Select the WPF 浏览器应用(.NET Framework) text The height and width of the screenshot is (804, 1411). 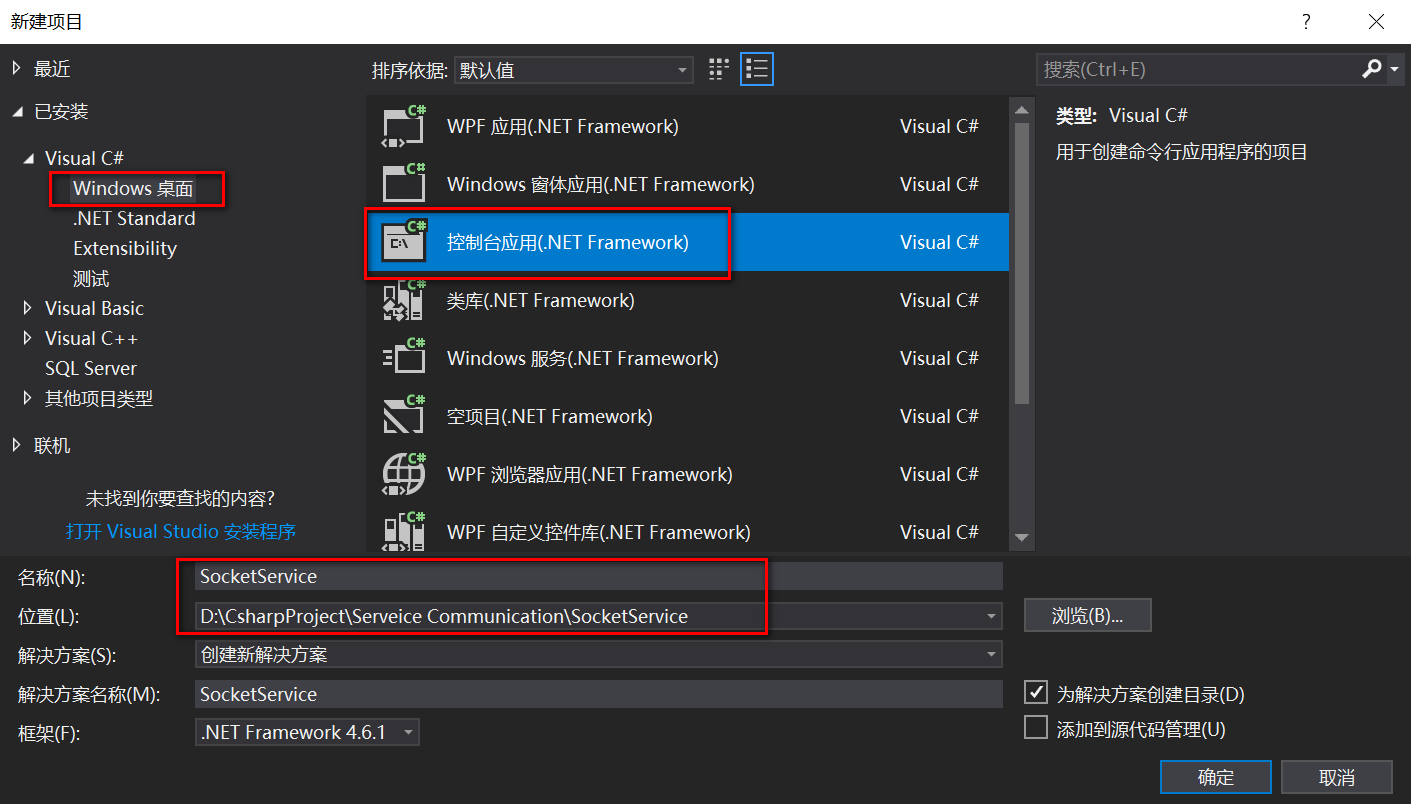pyautogui.click(x=590, y=474)
